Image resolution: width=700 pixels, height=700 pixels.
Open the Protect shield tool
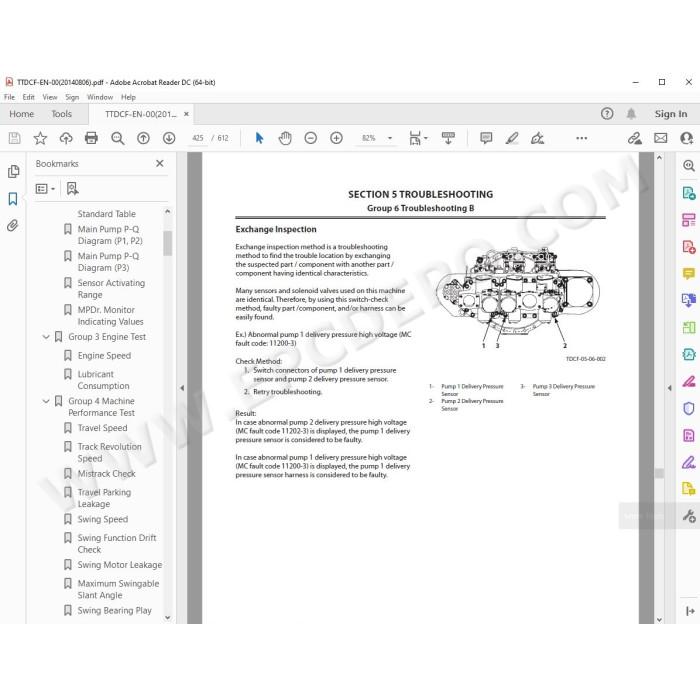688,408
